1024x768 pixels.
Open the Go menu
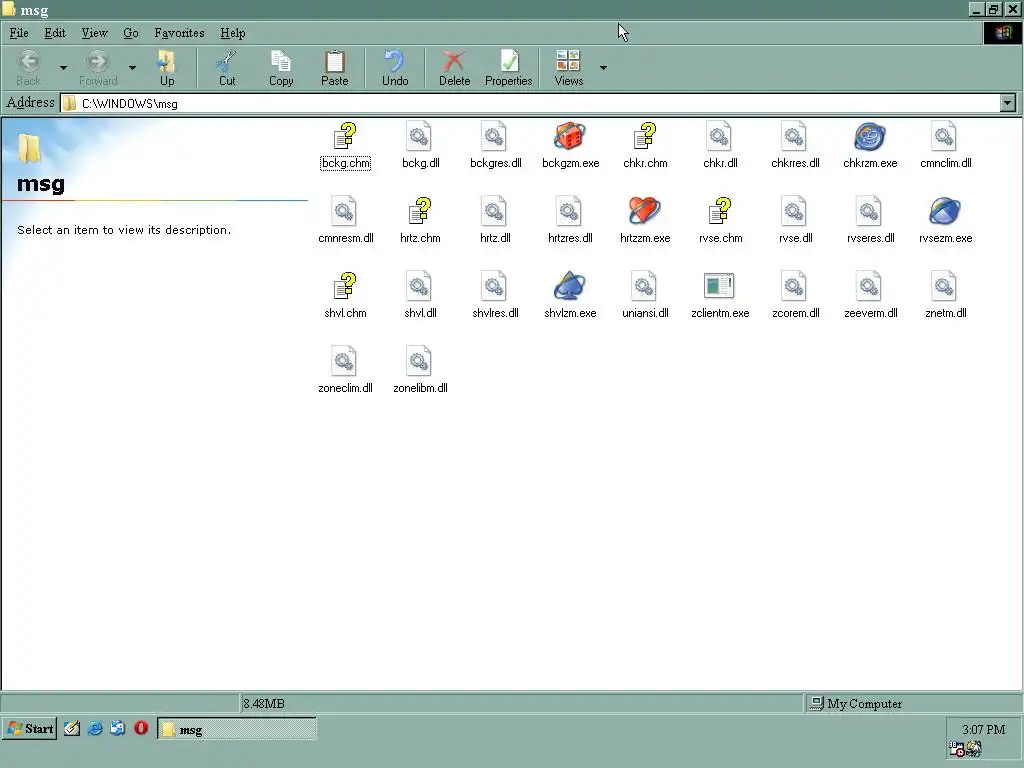[x=131, y=33]
